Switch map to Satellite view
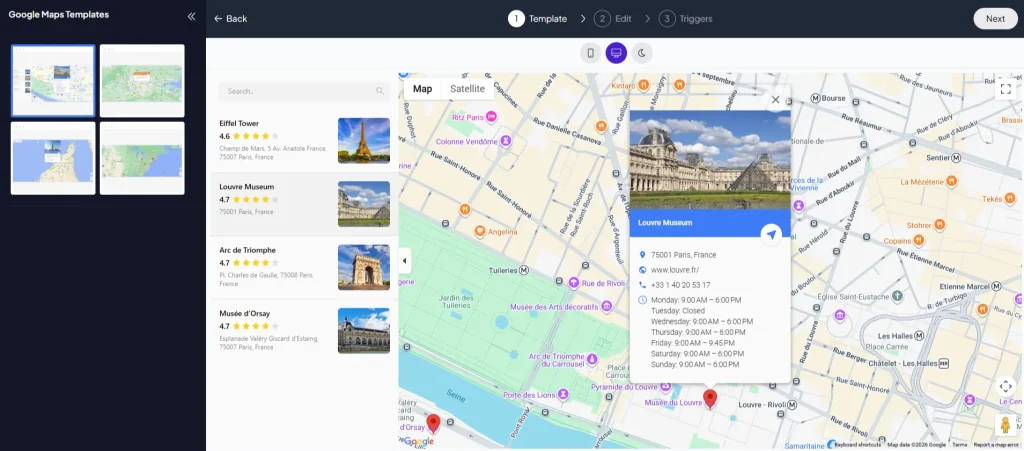1024x451 pixels. coord(467,89)
